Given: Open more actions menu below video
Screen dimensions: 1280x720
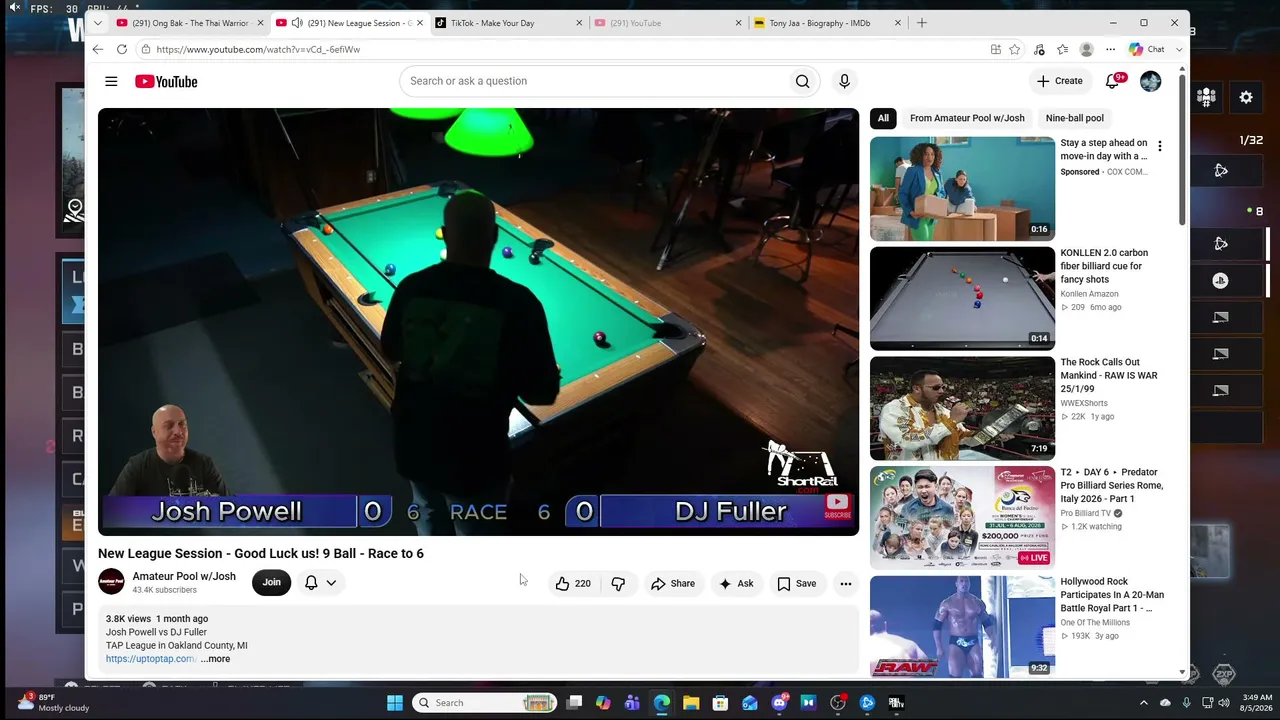Looking at the screenshot, I should [x=845, y=583].
